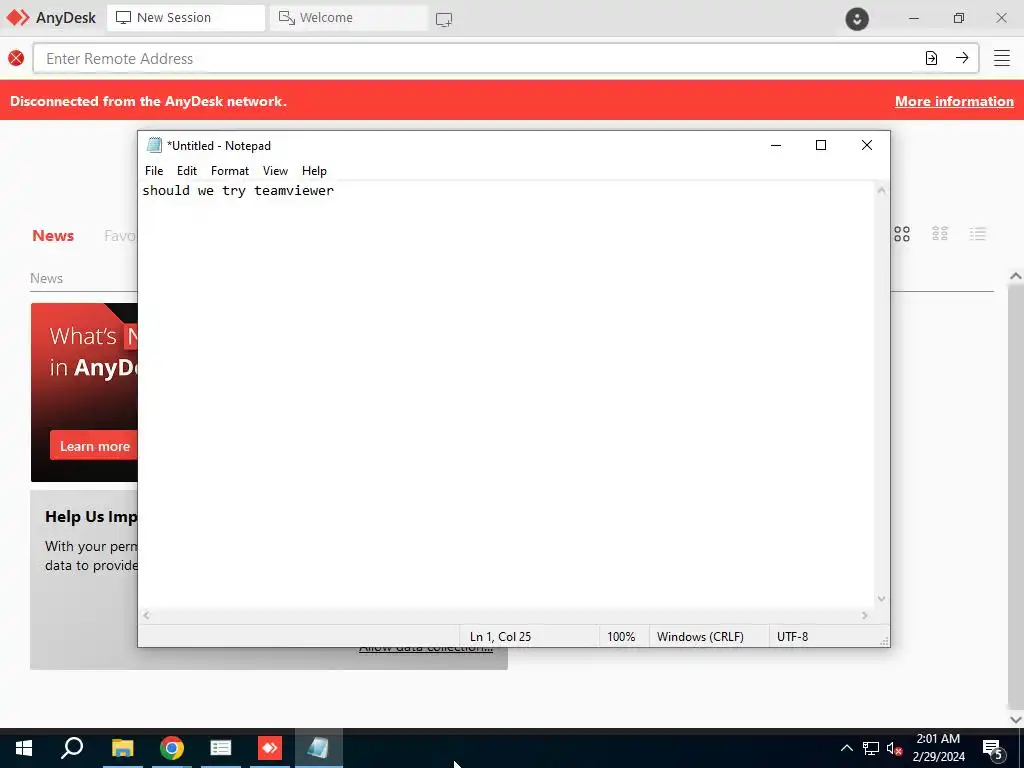The height and width of the screenshot is (768, 1024).
Task: Close the Notepad window
Action: pyautogui.click(x=867, y=145)
